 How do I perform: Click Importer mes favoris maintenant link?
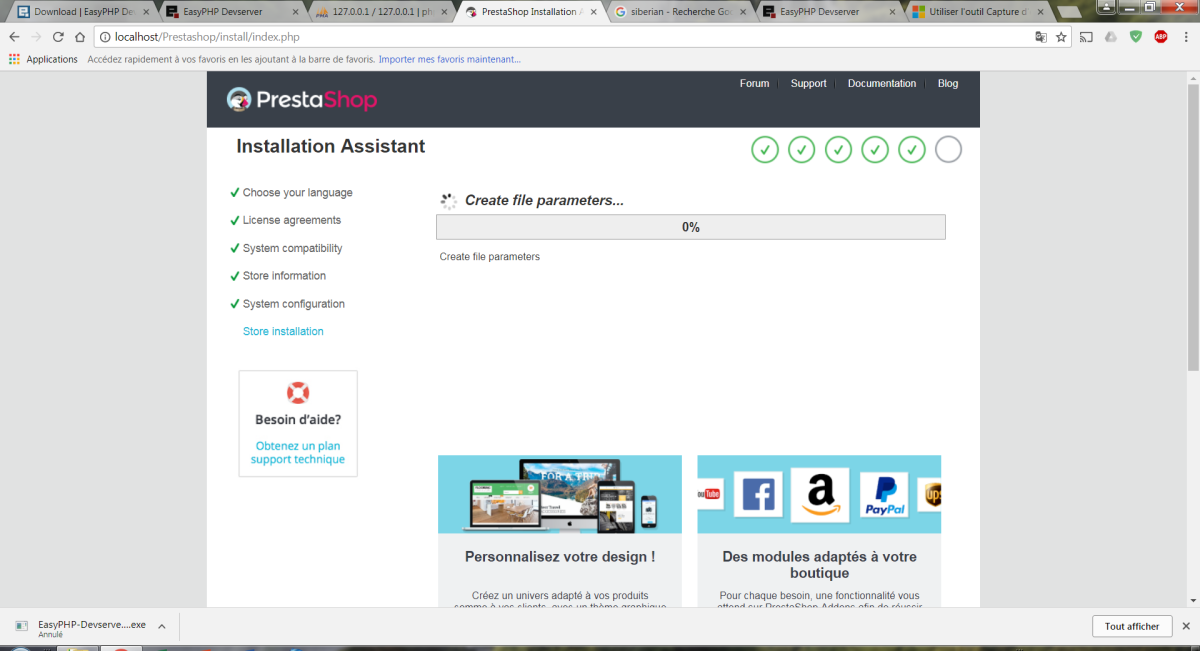450,59
